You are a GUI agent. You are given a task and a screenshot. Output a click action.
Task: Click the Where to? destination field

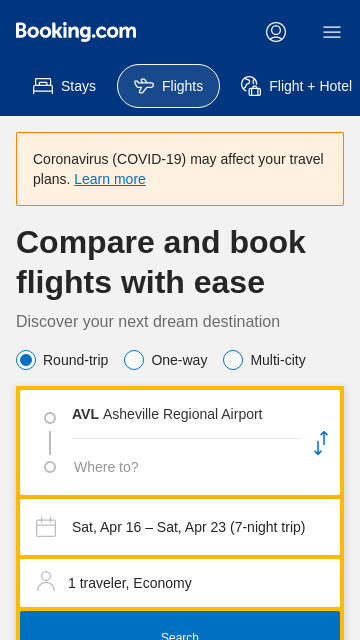pyautogui.click(x=186, y=467)
